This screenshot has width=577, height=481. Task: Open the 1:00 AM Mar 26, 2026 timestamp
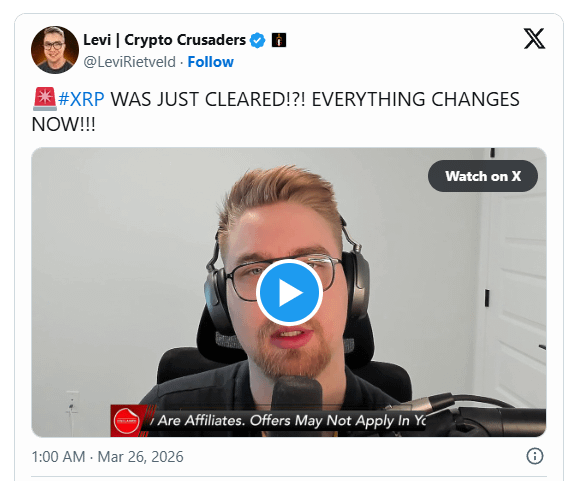click(x=107, y=457)
